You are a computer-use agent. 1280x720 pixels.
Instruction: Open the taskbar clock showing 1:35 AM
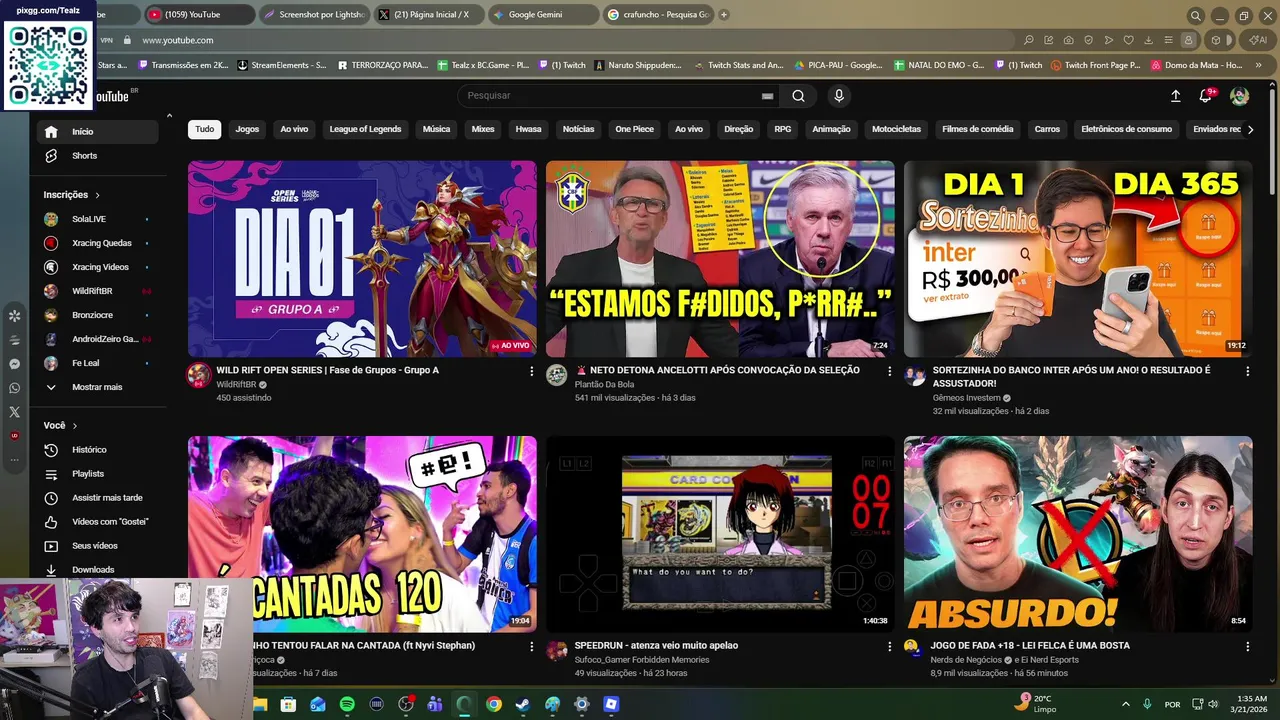(1251, 704)
